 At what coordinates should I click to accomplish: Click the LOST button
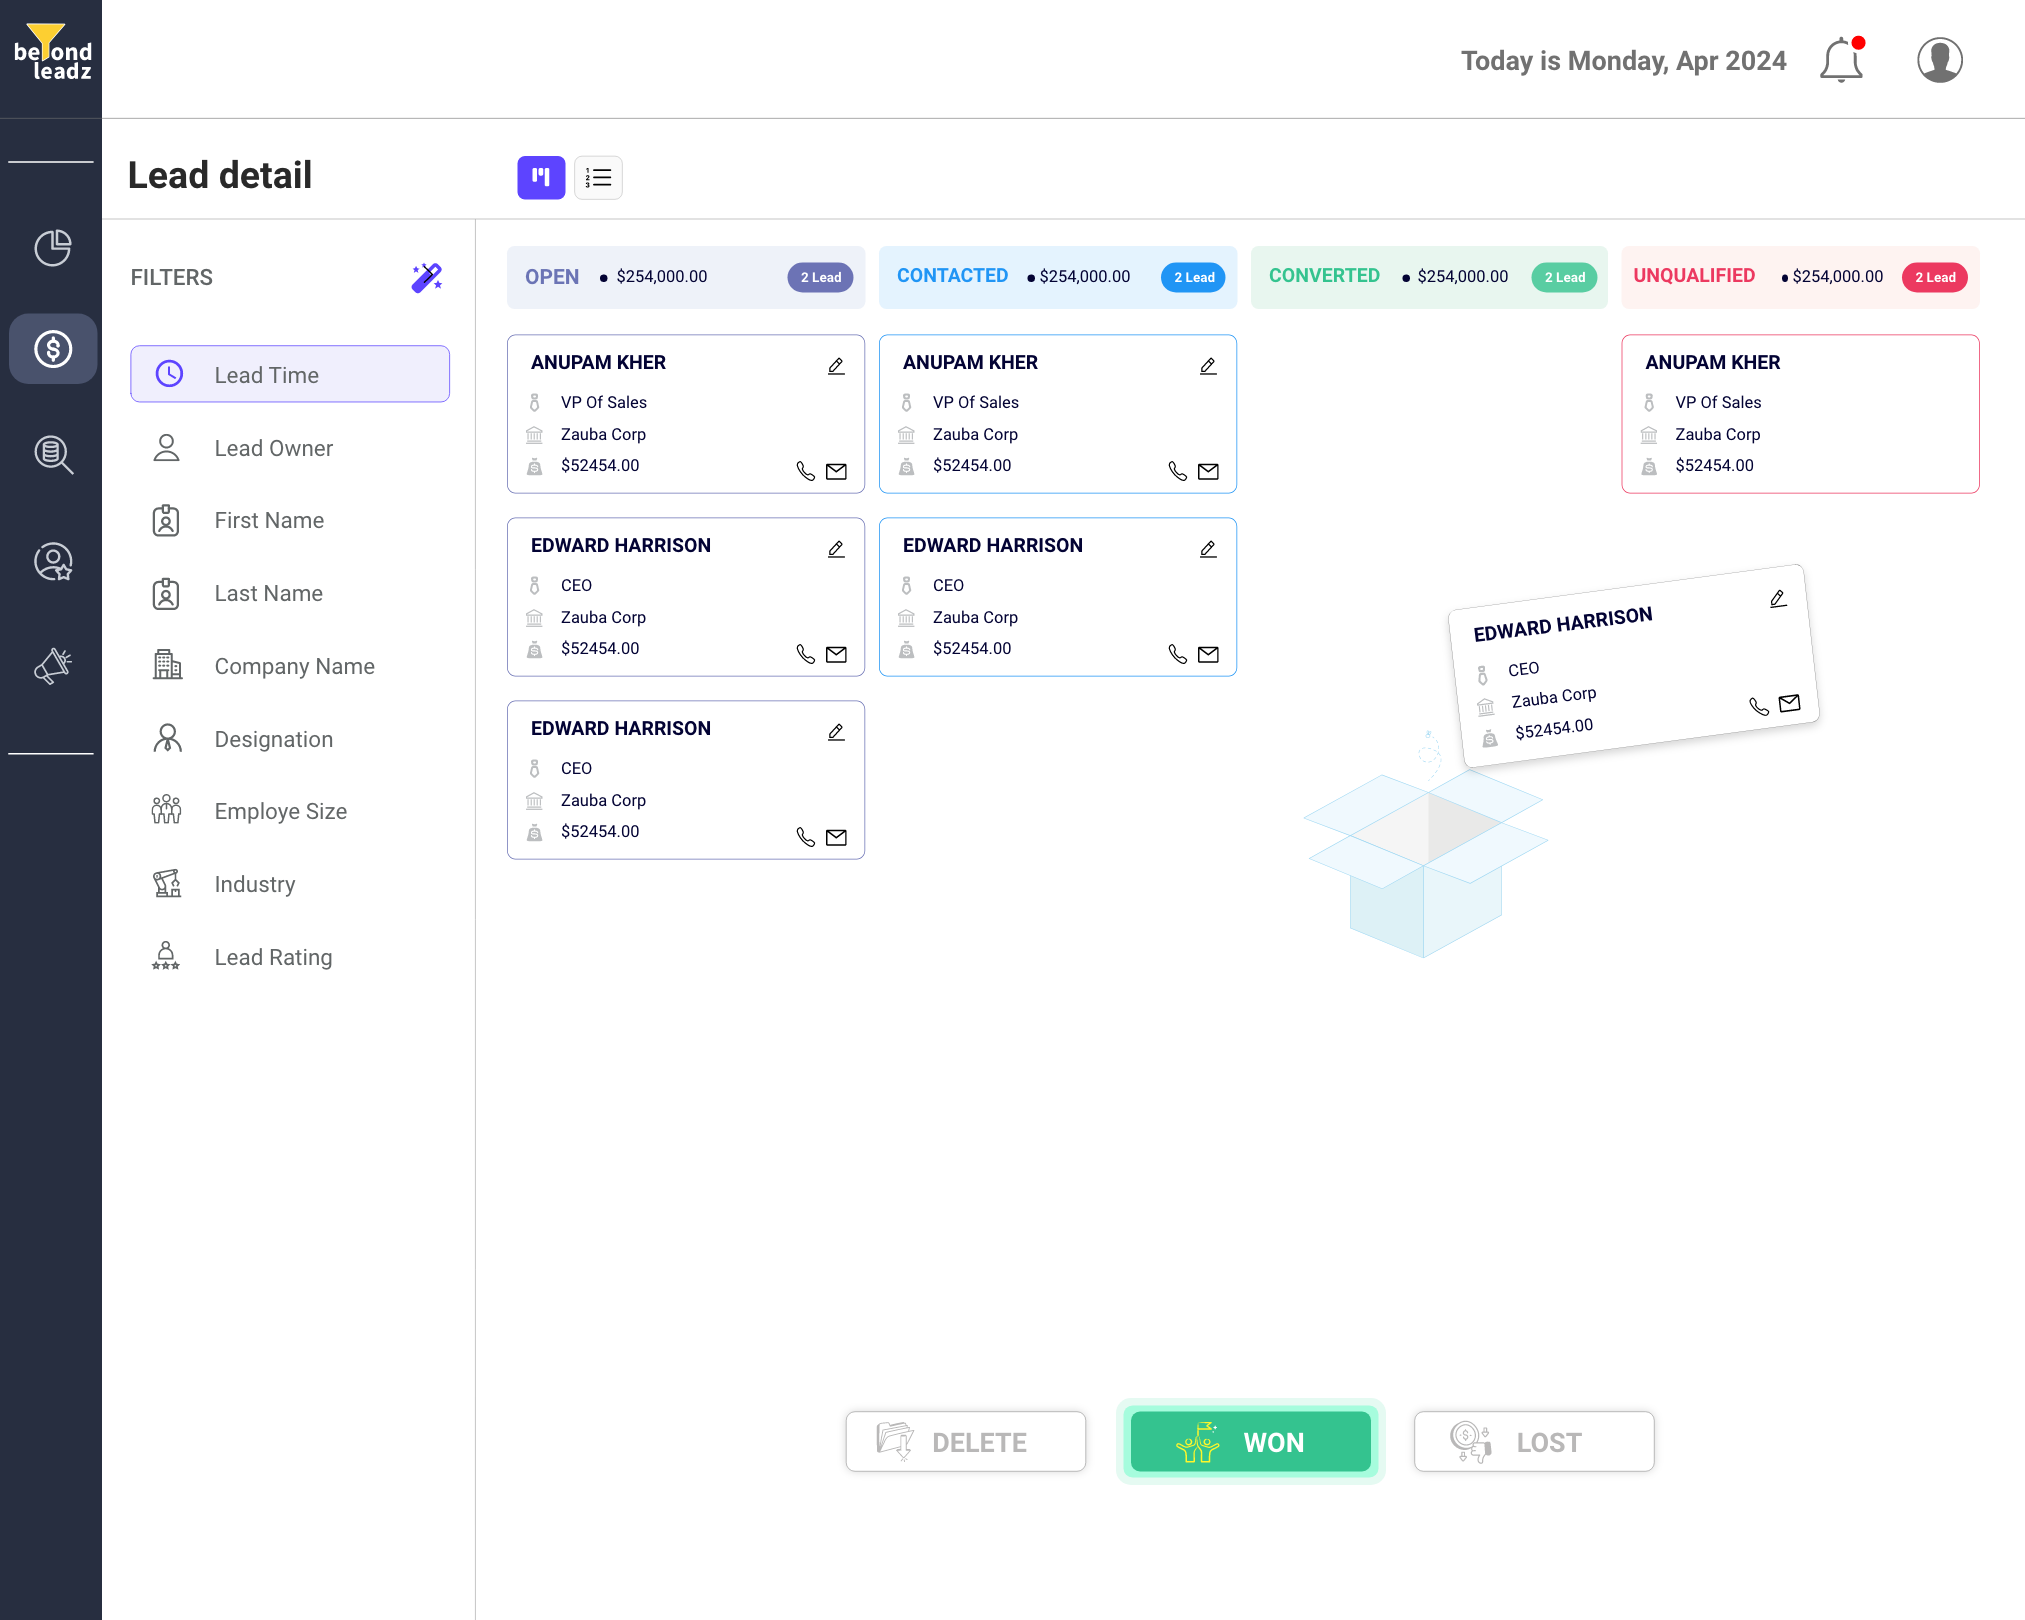tap(1533, 1442)
